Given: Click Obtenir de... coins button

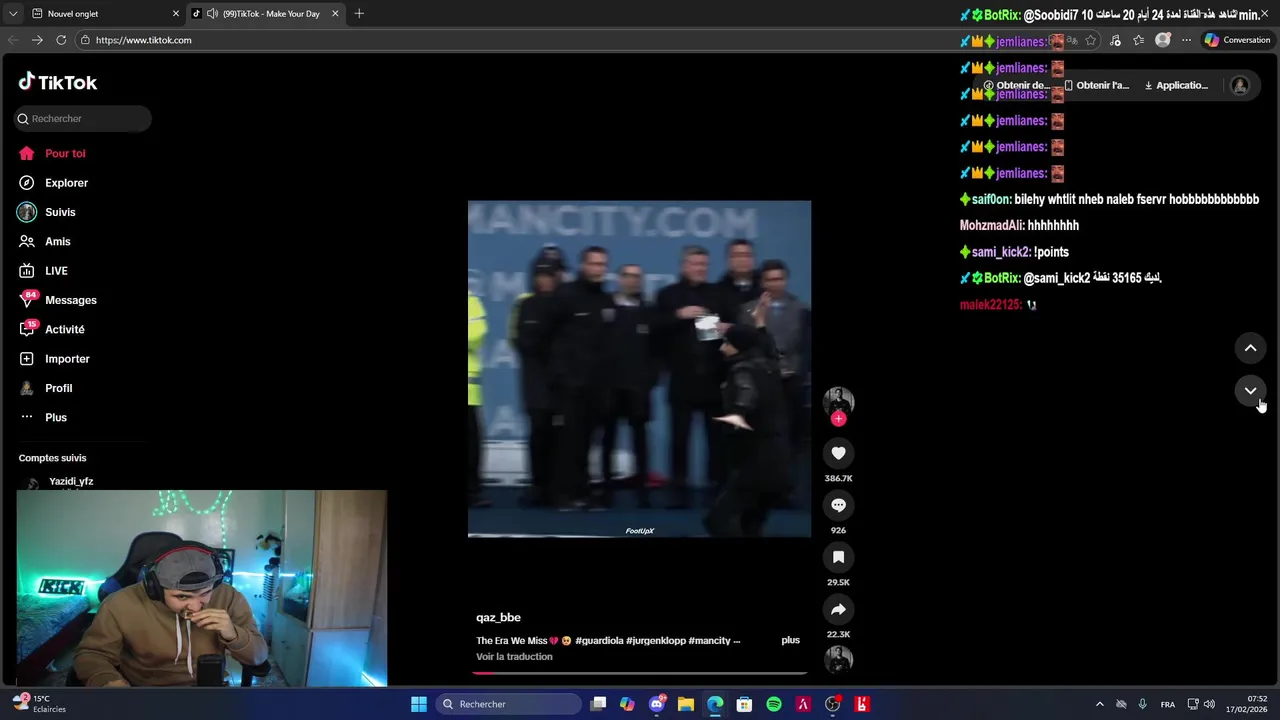Looking at the screenshot, I should coord(1016,85).
